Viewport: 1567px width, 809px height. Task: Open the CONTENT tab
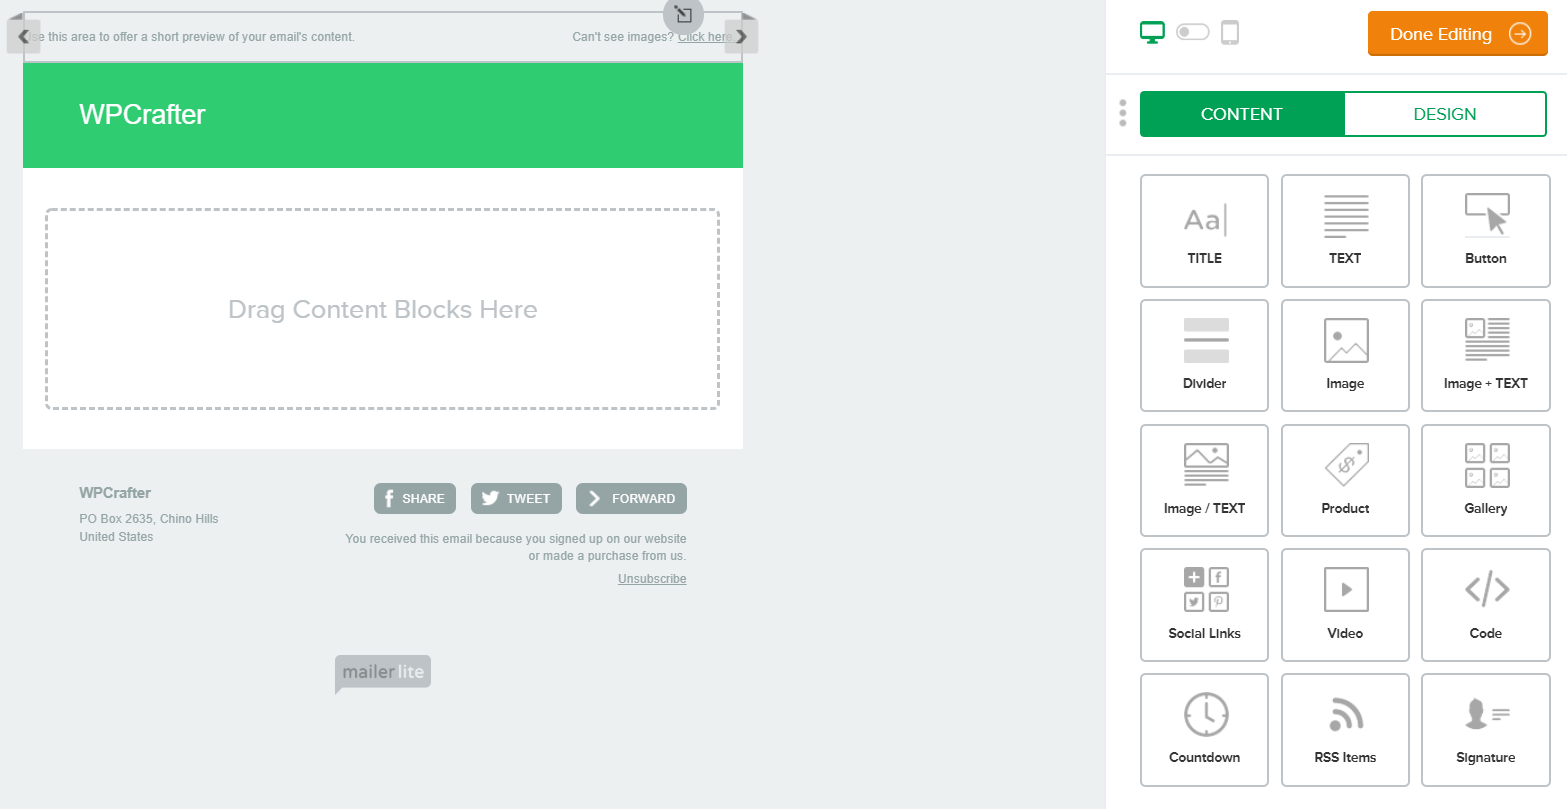(1242, 114)
